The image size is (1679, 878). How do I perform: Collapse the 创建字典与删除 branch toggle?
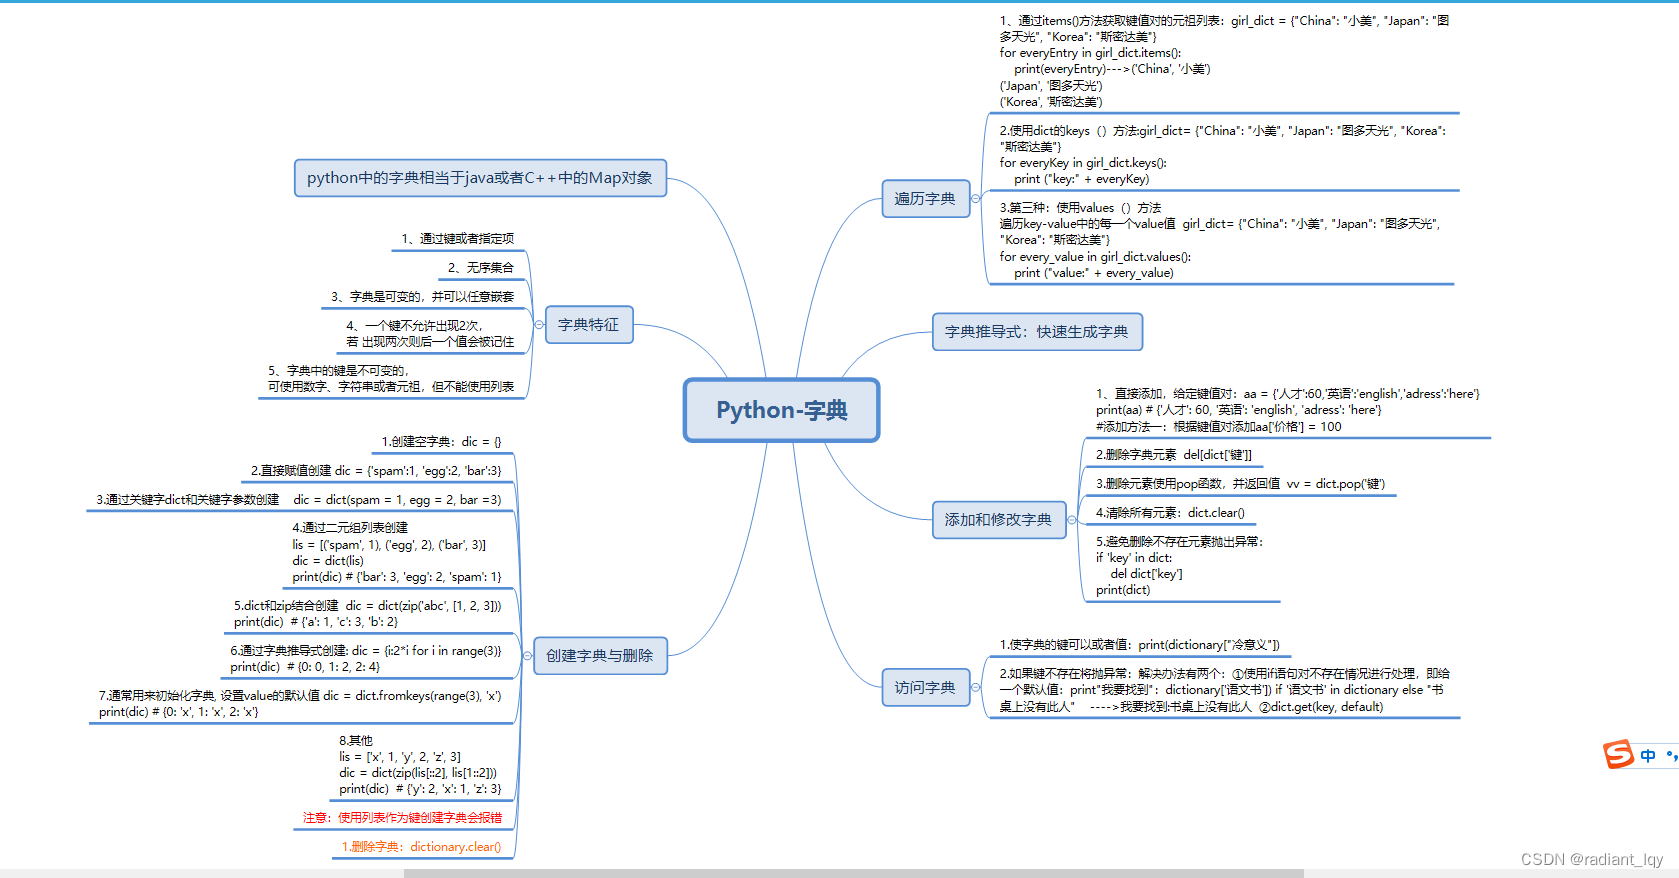click(x=527, y=656)
